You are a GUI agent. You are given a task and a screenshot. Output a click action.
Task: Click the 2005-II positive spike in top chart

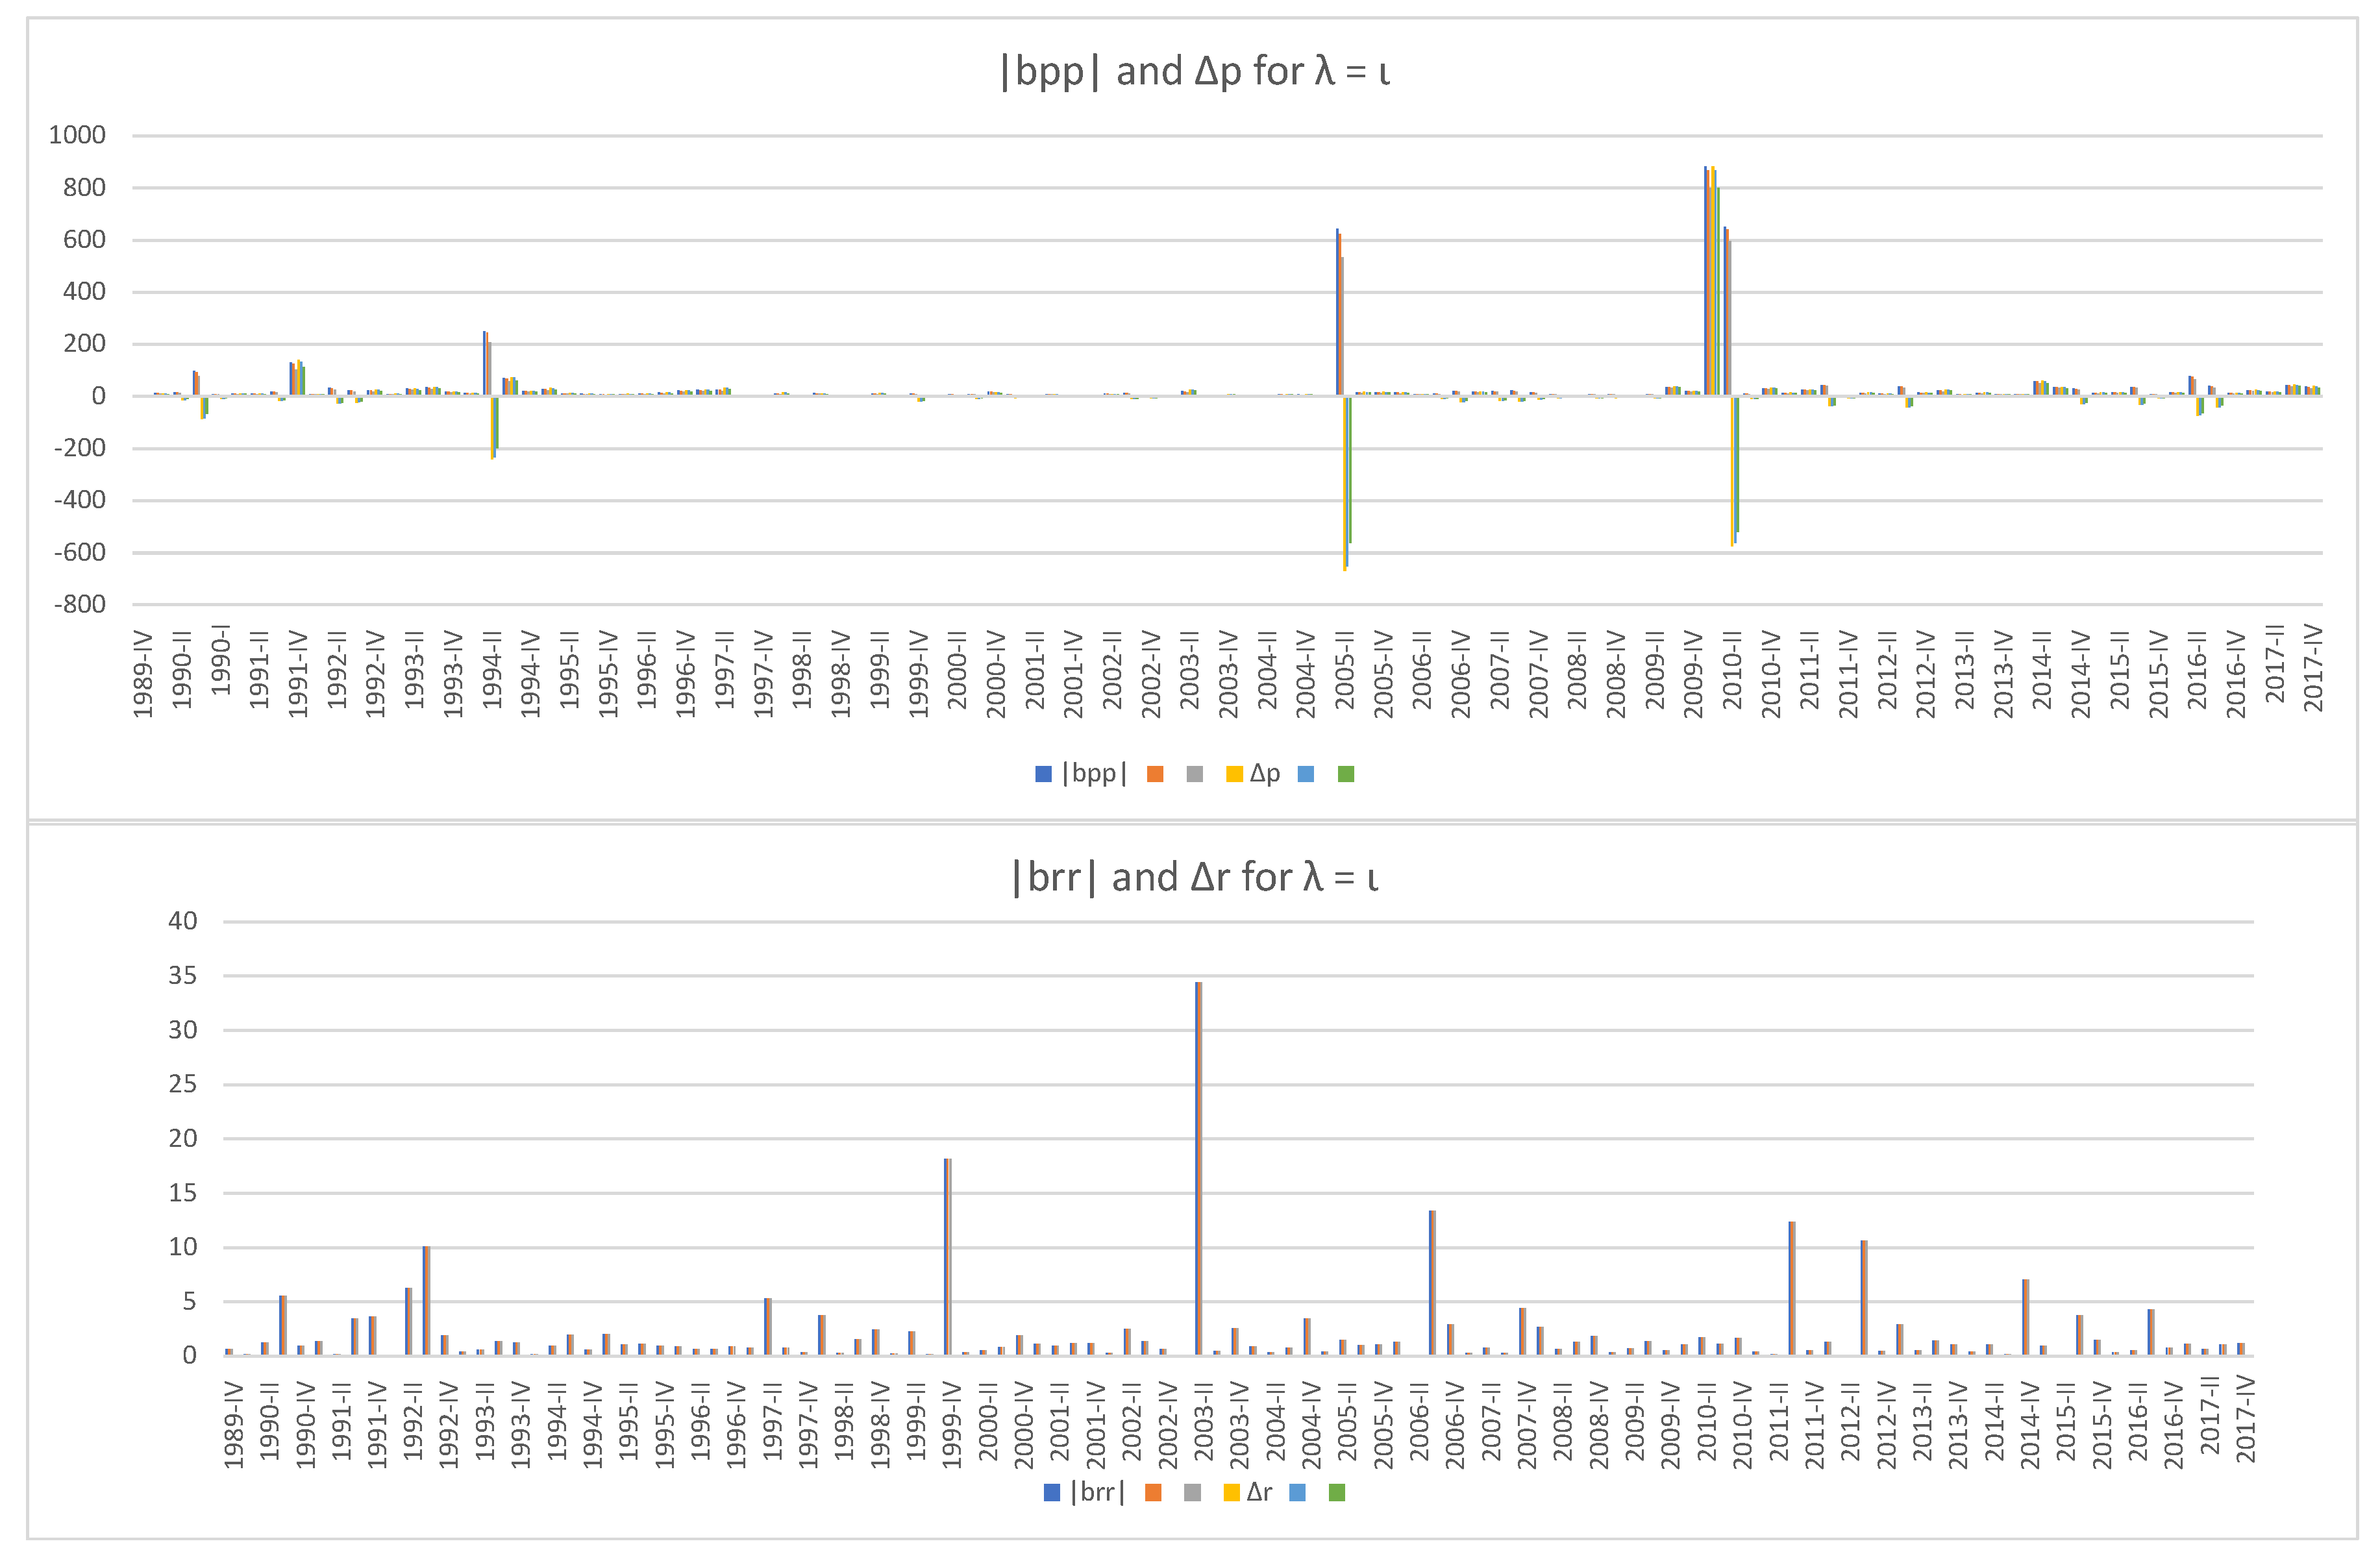(1339, 315)
